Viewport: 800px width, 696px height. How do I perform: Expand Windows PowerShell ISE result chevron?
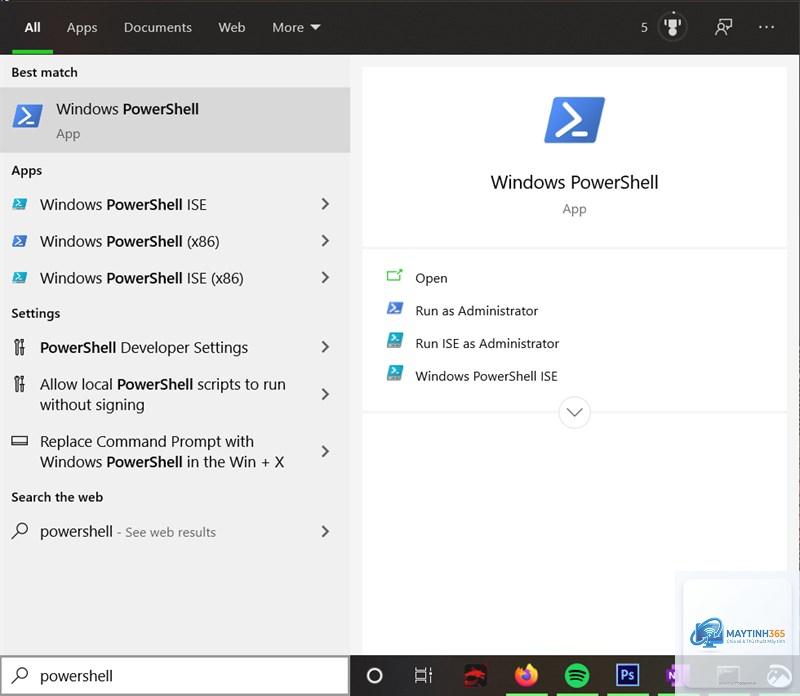pos(325,204)
